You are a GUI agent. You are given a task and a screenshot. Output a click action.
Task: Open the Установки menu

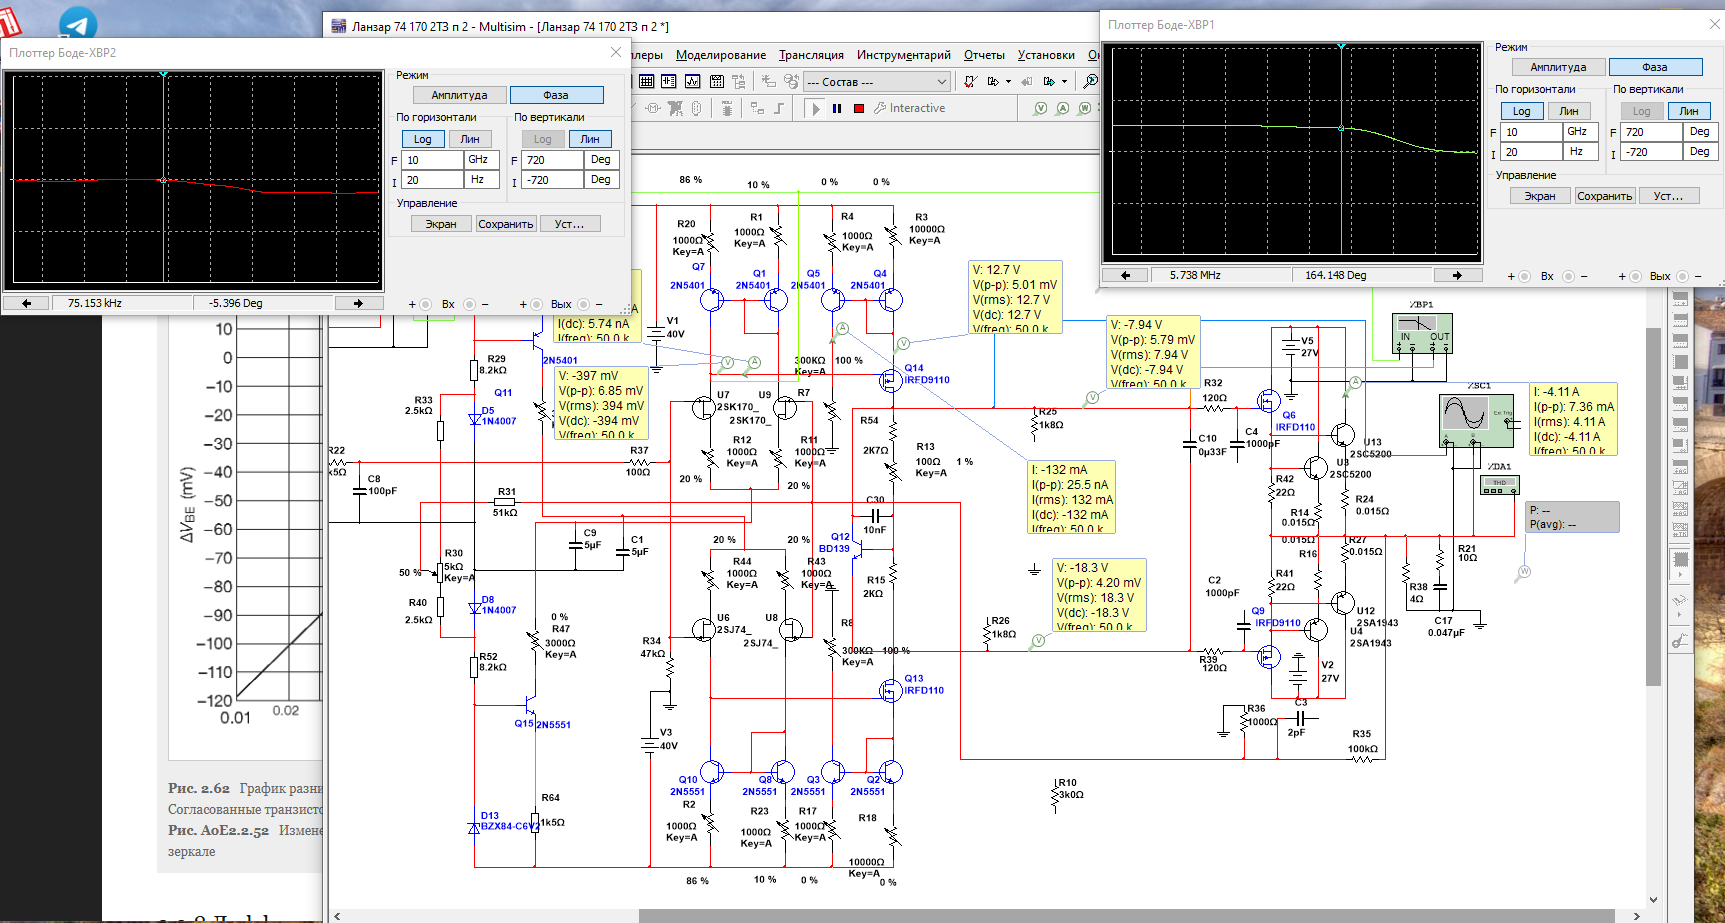click(x=1046, y=55)
